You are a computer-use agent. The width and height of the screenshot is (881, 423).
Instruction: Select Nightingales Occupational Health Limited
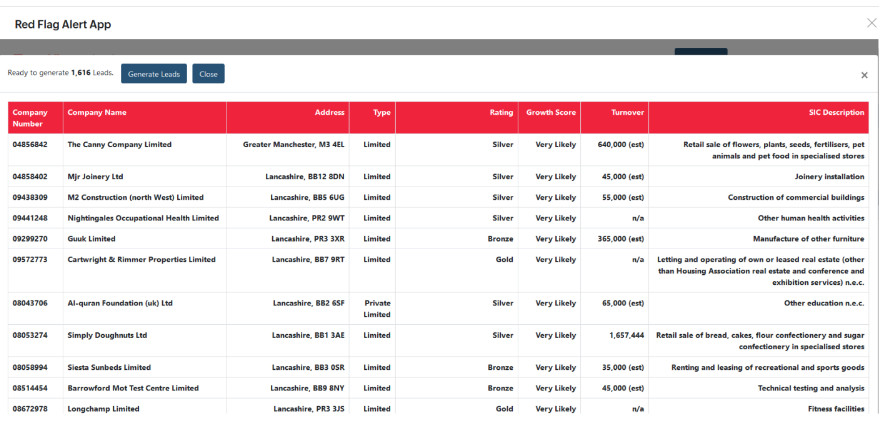tap(143, 218)
